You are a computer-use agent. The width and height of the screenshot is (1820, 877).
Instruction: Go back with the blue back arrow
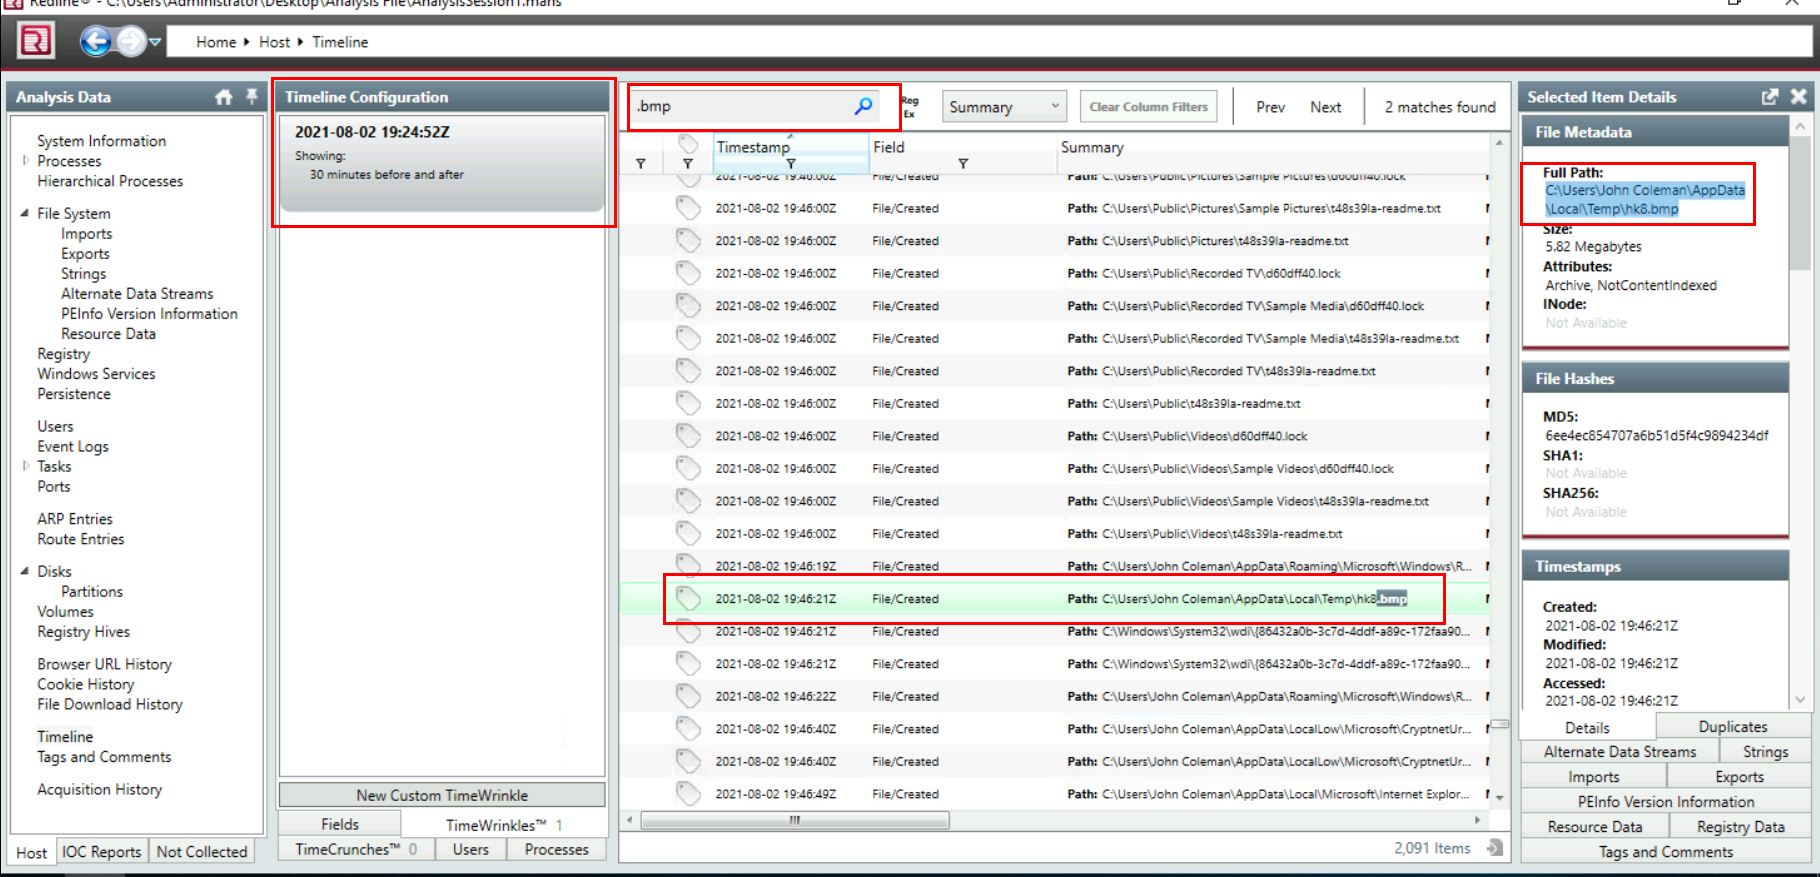[96, 41]
